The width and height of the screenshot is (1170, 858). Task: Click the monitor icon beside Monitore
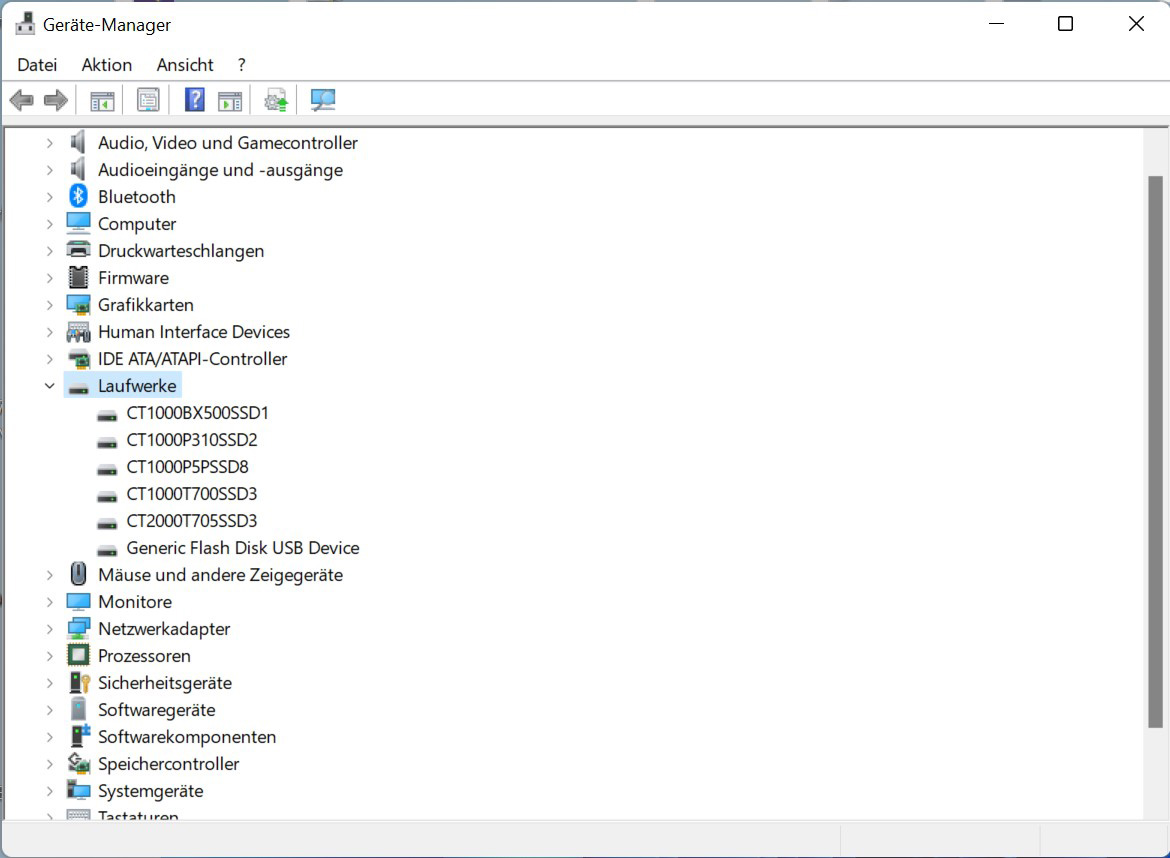tap(78, 601)
